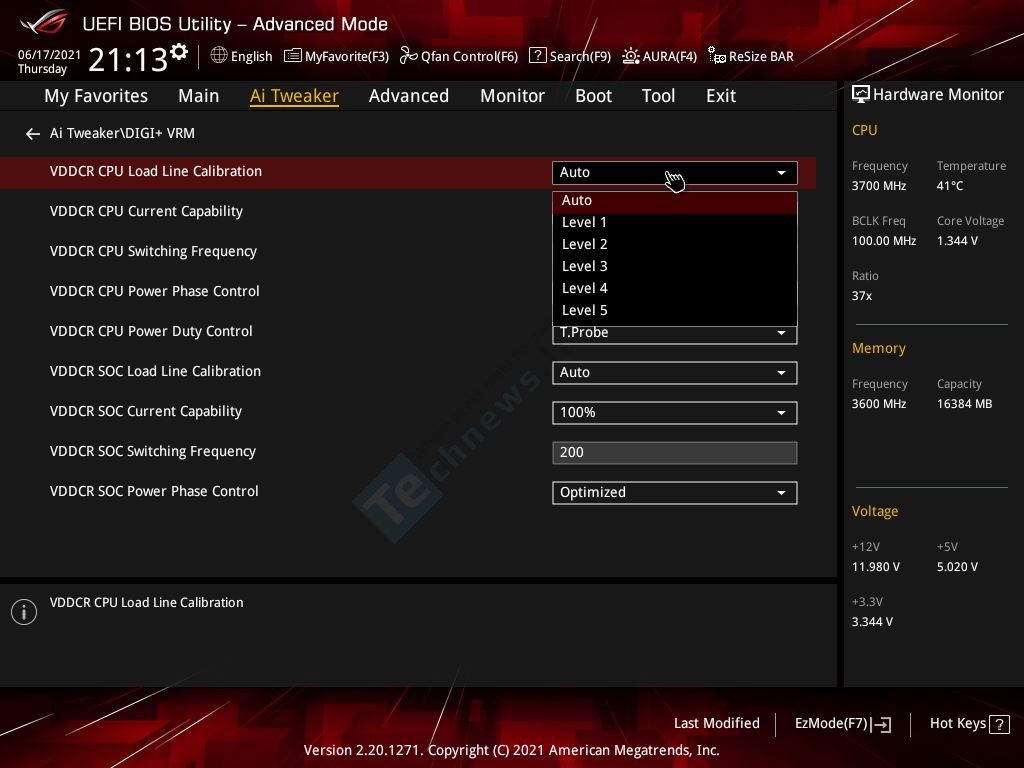The height and width of the screenshot is (768, 1024).
Task: Open VDDCR SOC Load Line Calibration dropdown
Action: pos(675,373)
